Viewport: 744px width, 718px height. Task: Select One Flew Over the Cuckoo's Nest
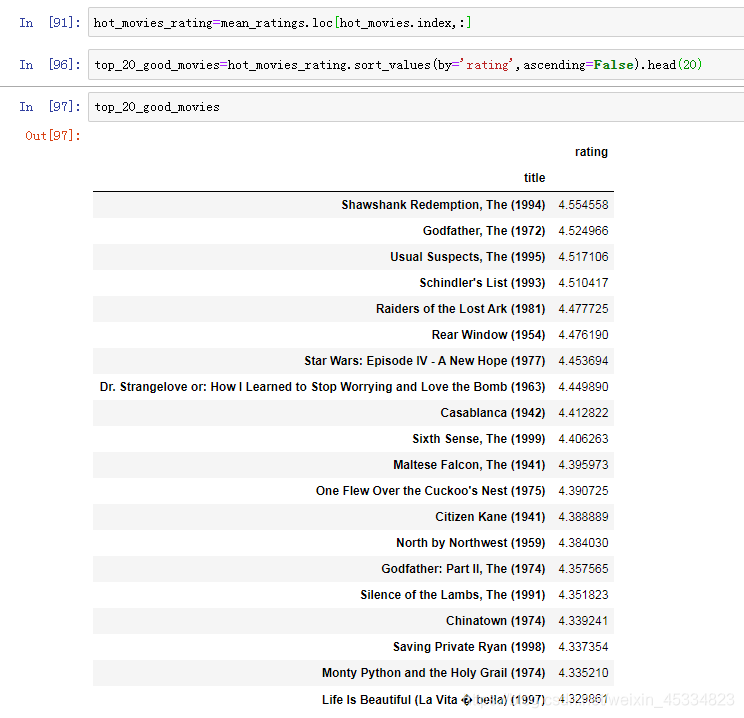(x=430, y=491)
